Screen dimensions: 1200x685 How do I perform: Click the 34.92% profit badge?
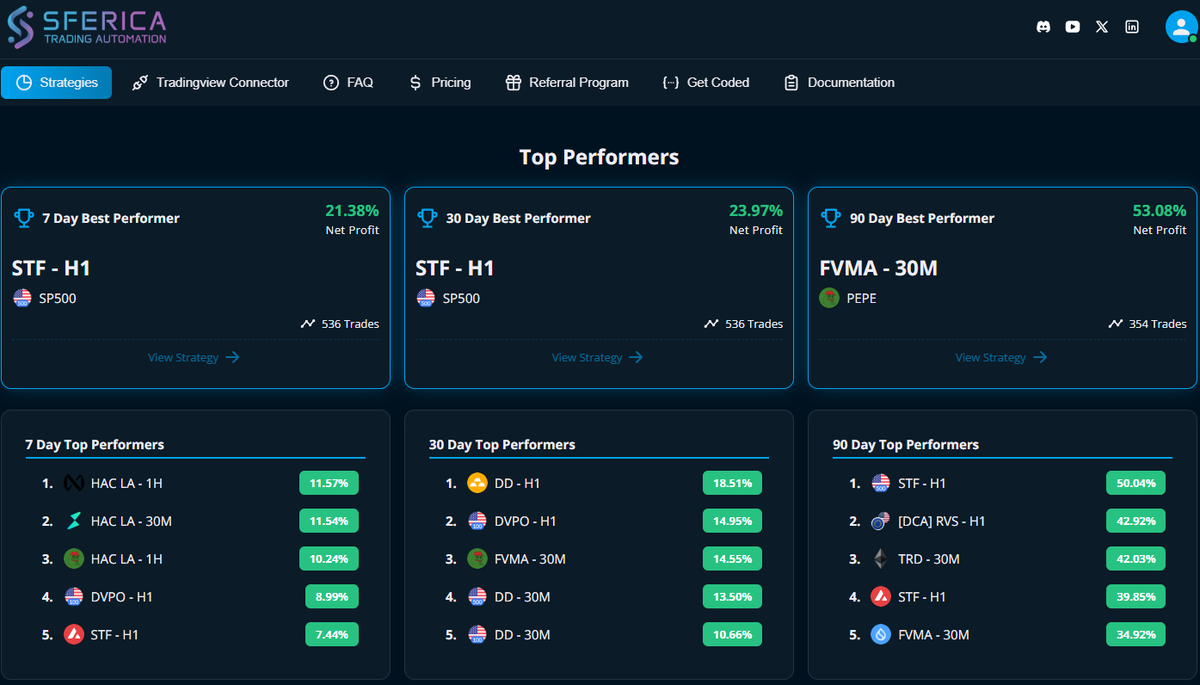coord(1136,635)
